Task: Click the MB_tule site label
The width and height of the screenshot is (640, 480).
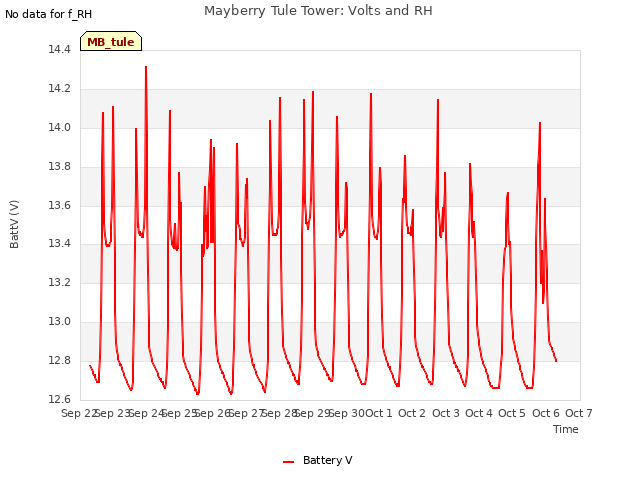Action: pos(111,42)
